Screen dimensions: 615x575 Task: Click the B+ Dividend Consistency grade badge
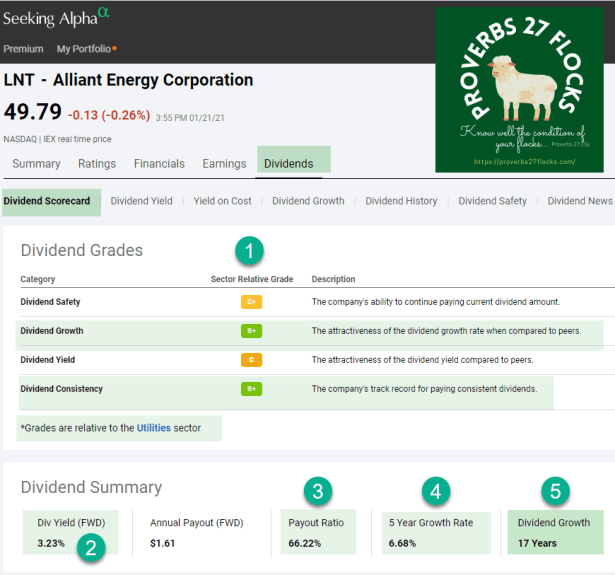point(251,389)
